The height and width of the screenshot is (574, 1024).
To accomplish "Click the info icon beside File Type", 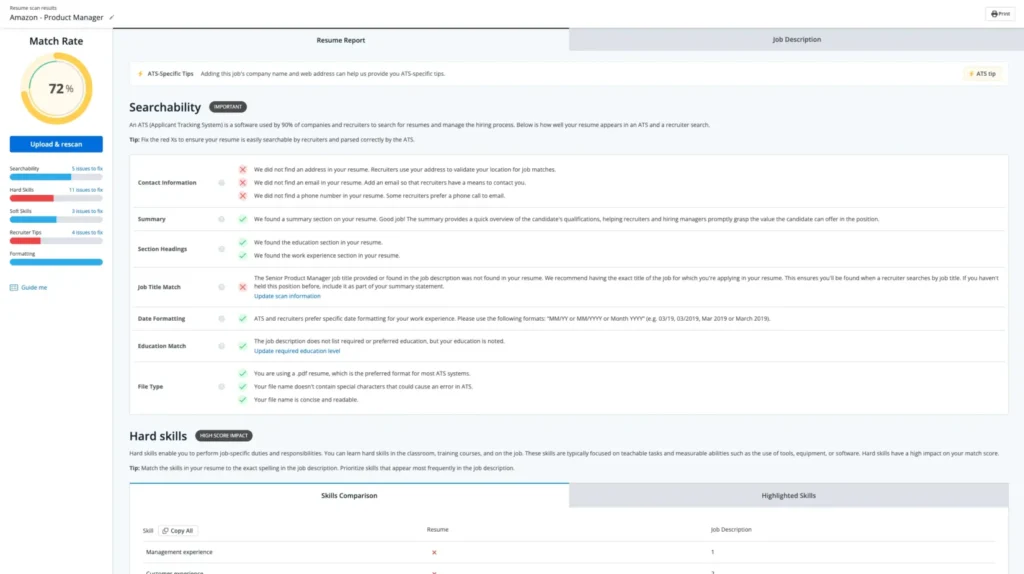I will click(x=221, y=387).
